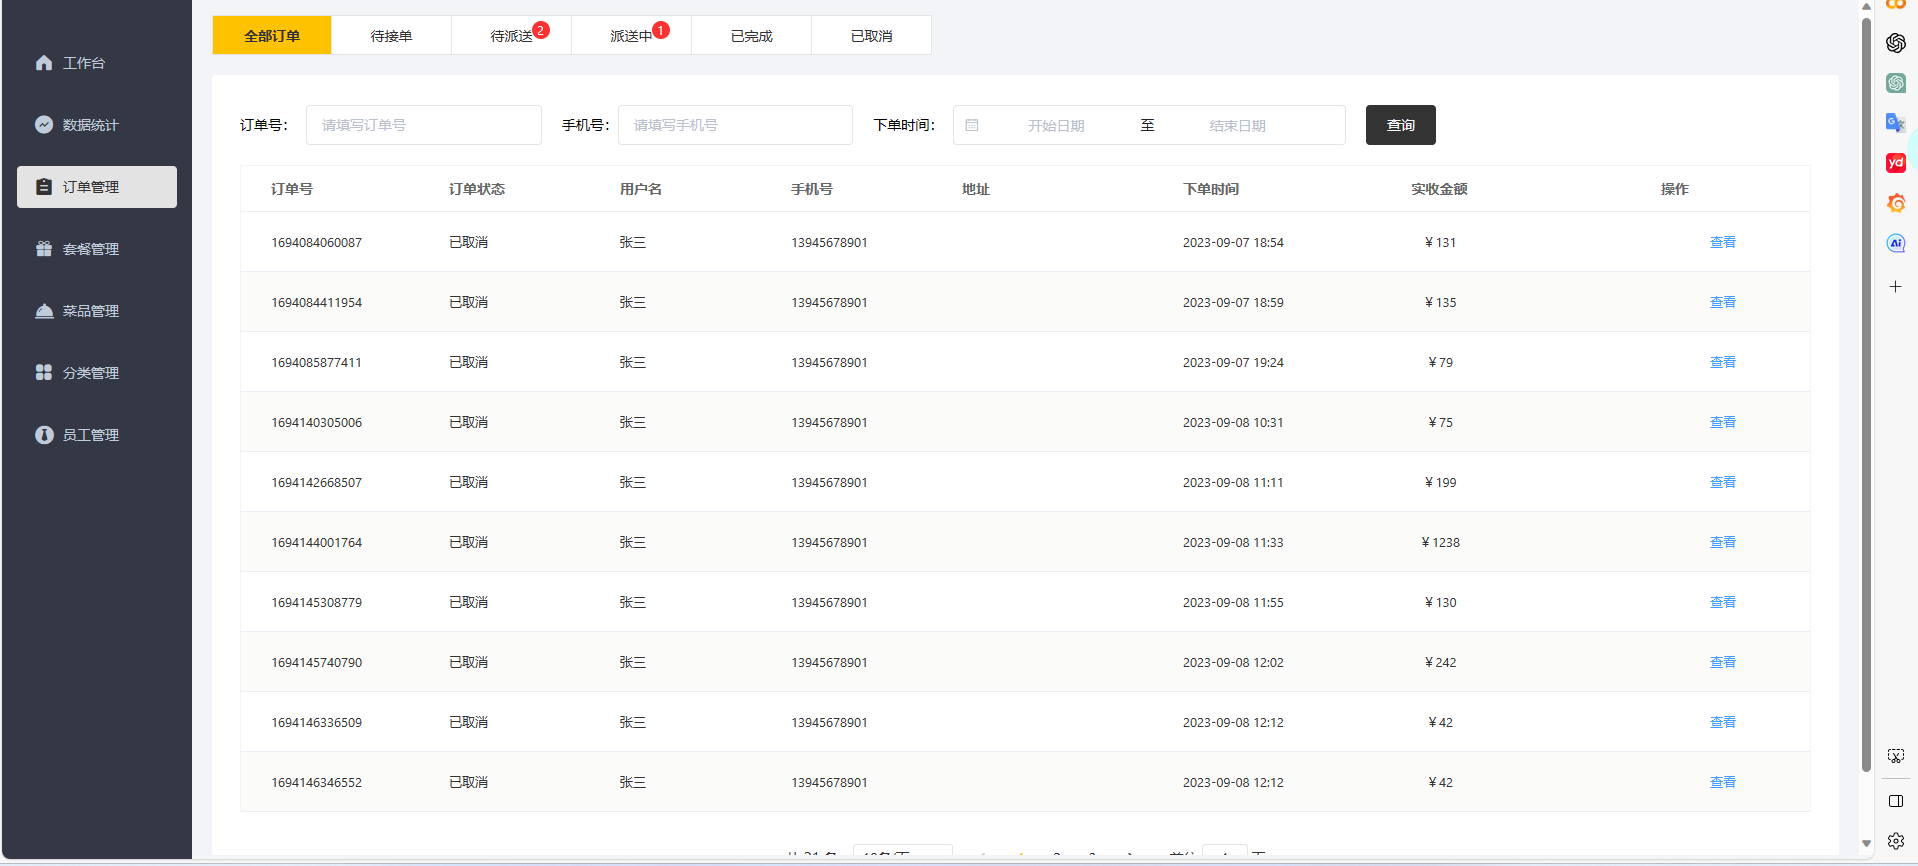
Task: Click 查看 for order 1694144001764
Action: [1722, 542]
